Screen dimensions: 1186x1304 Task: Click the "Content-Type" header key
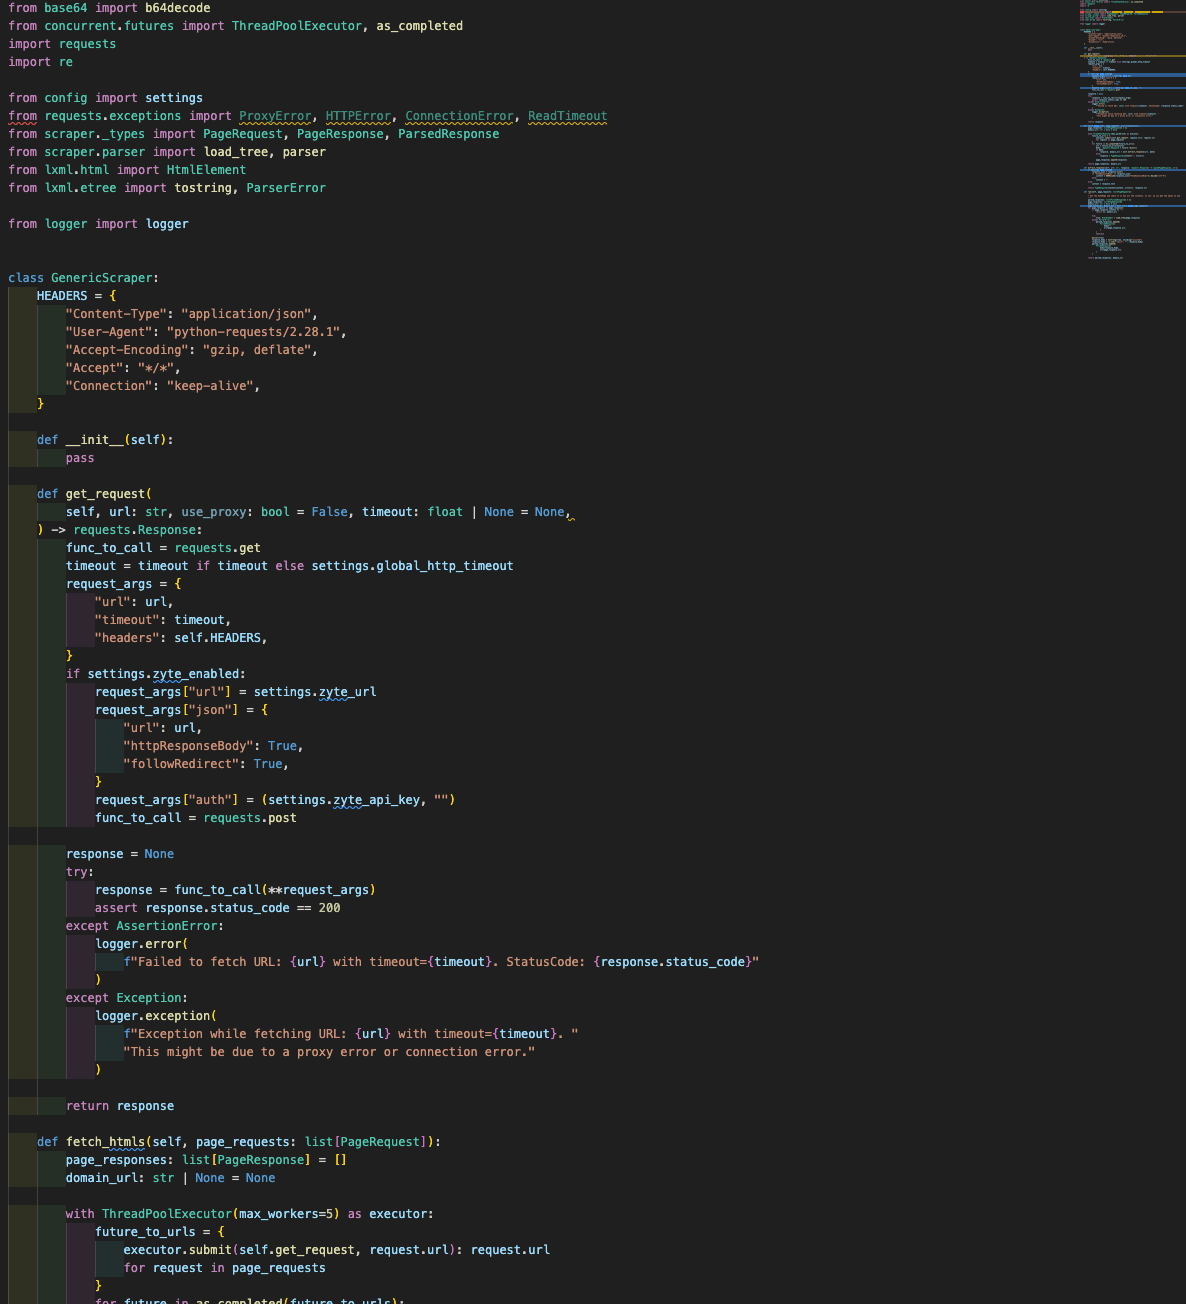click(116, 314)
